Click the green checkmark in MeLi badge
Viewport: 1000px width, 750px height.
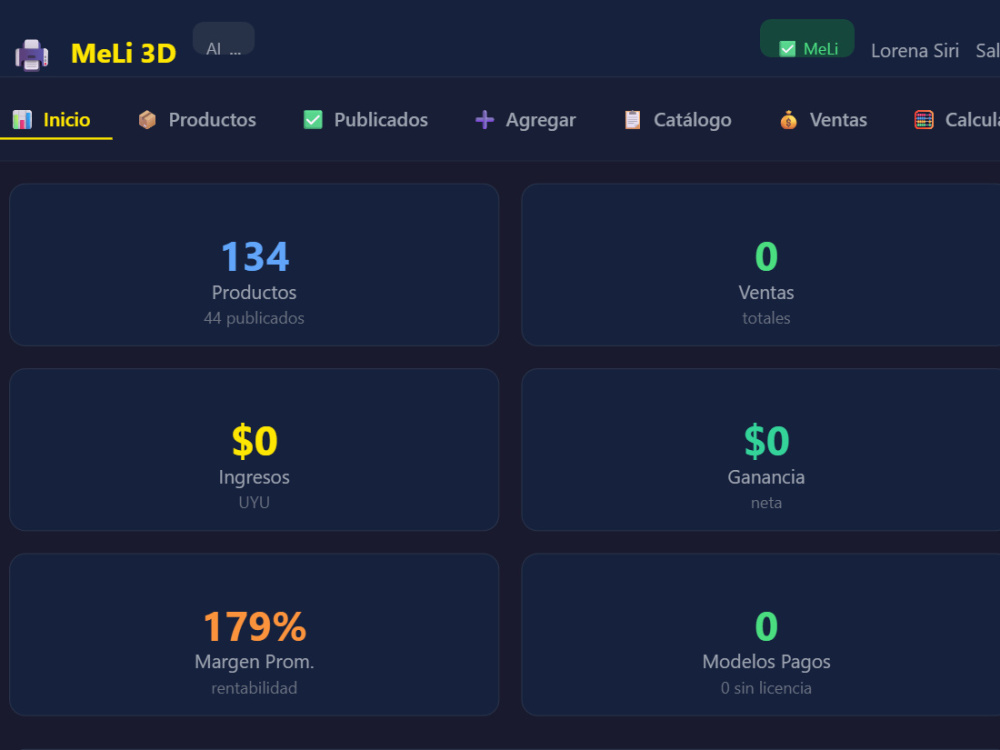787,49
